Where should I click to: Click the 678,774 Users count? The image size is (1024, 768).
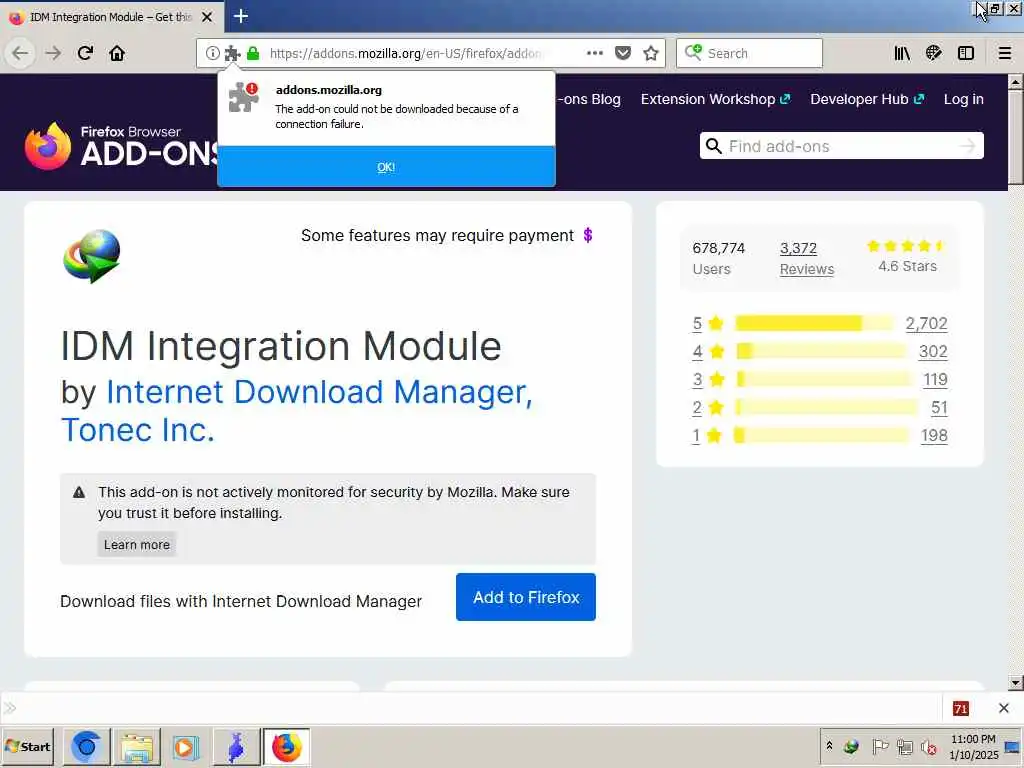coord(718,259)
